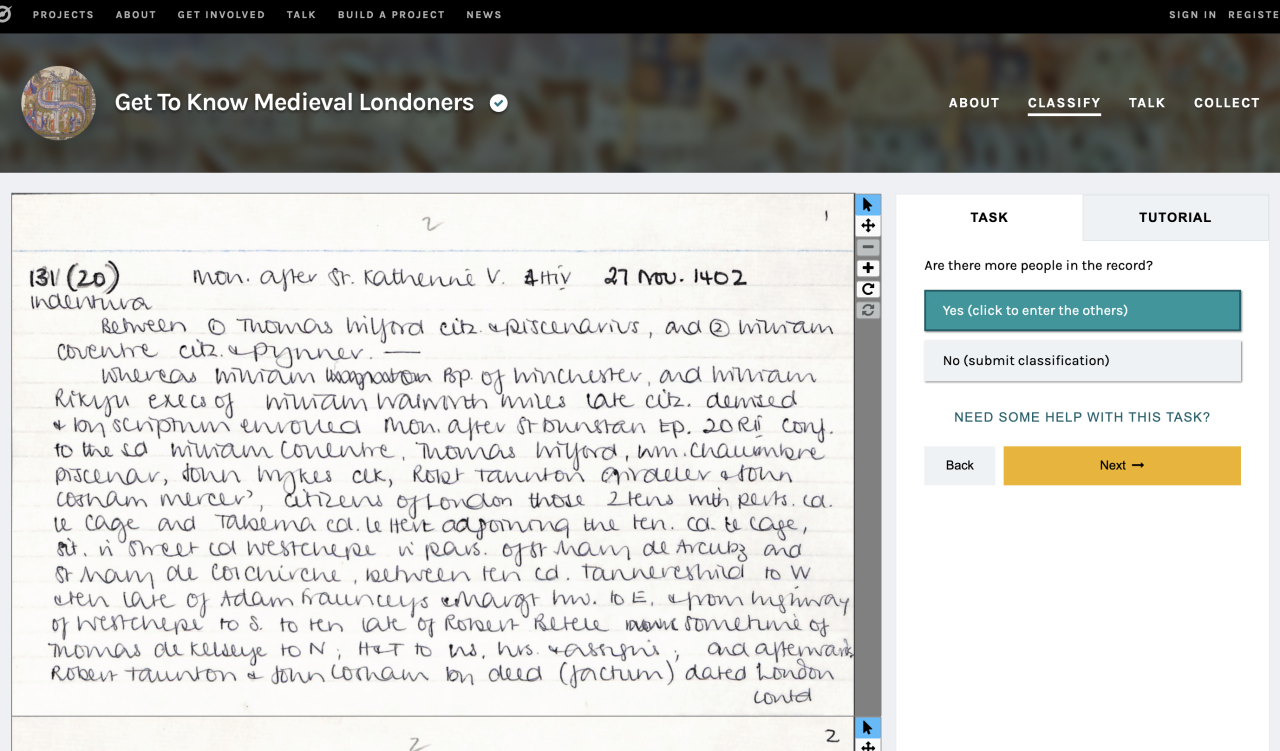This screenshot has width=1280, height=751.
Task: Open TALK in the top black navigation bar
Action: coord(301,15)
